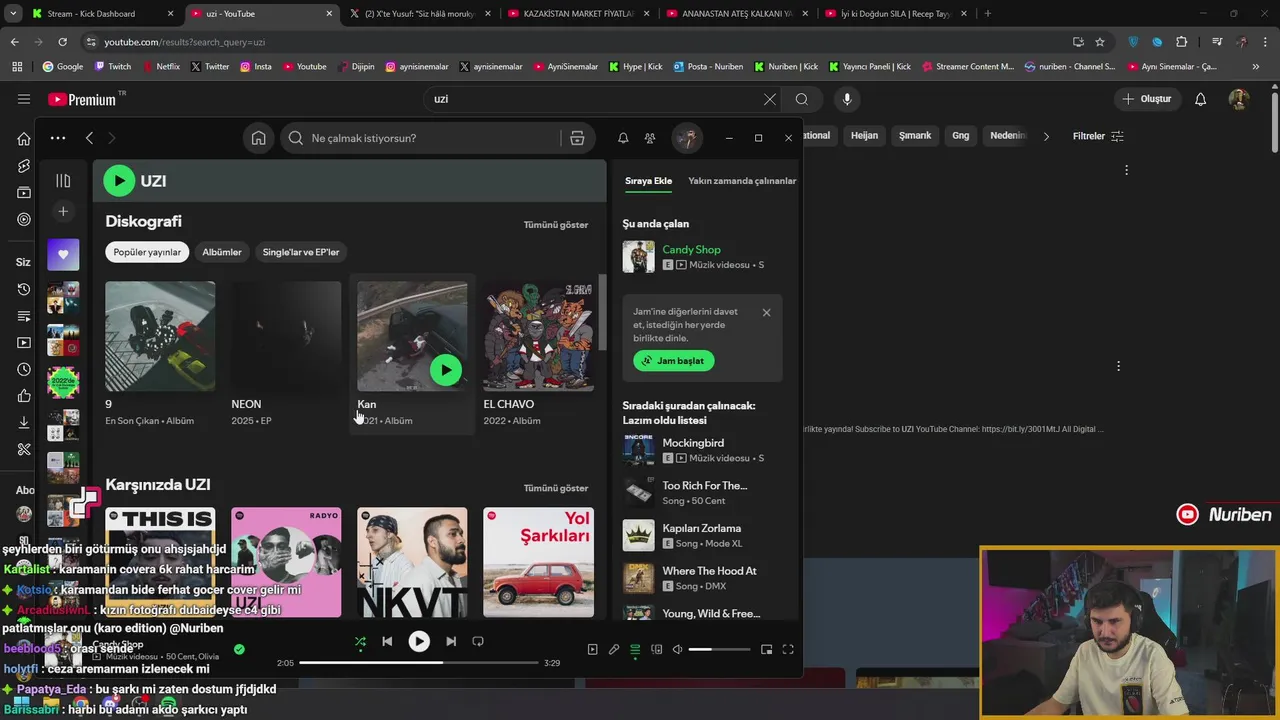1280x720 pixels.
Task: Adjust Spotify volume slider
Action: pos(719,650)
